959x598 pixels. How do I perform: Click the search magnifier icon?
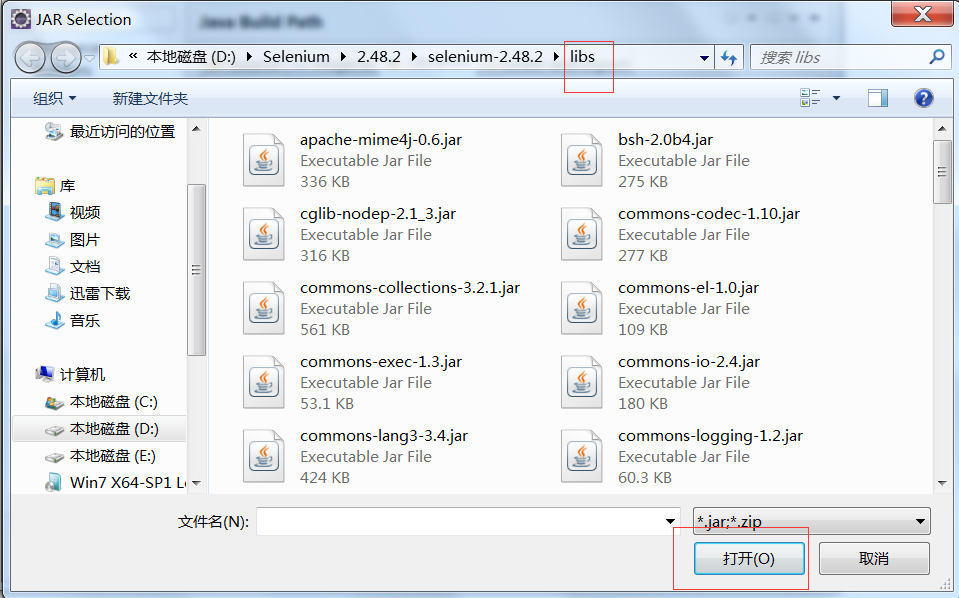pos(936,57)
